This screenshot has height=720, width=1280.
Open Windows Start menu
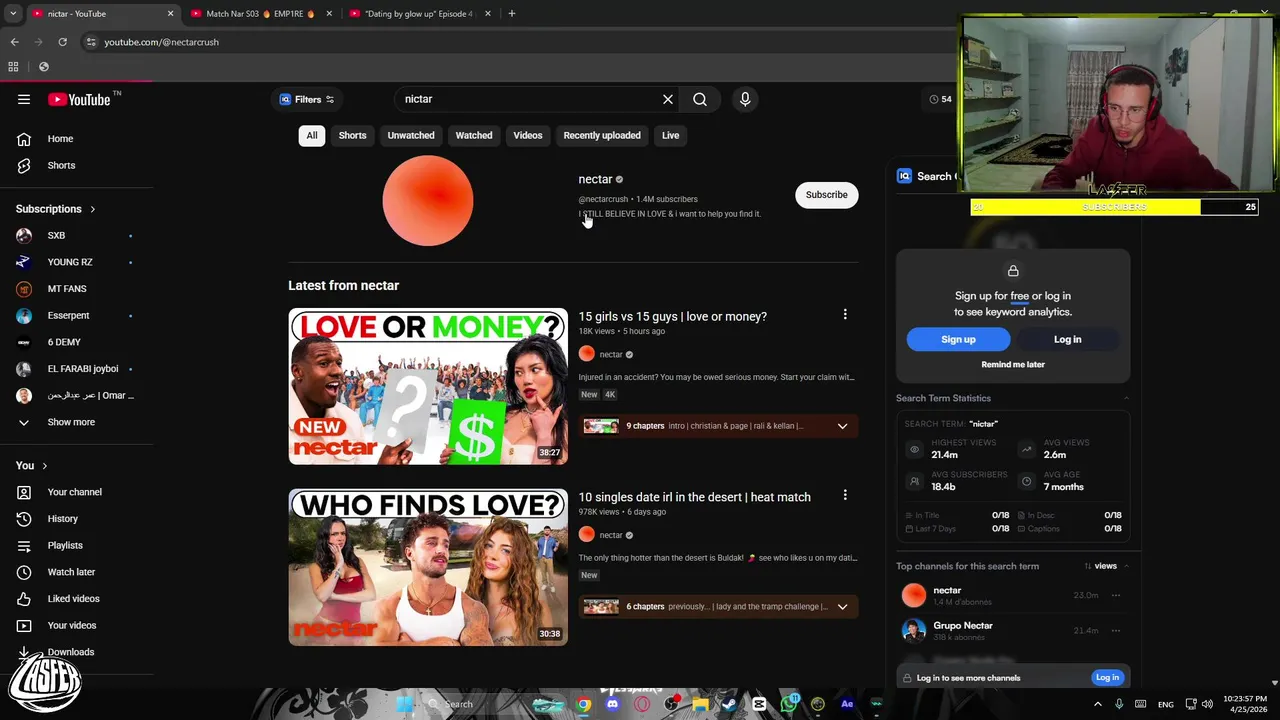coord(404,704)
